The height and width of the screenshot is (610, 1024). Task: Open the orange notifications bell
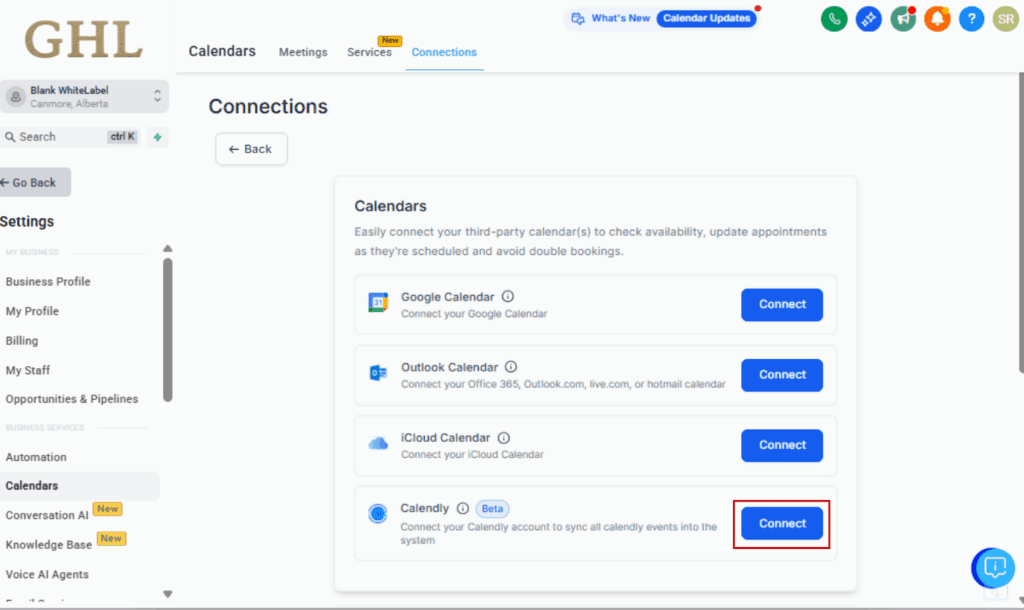pos(937,19)
